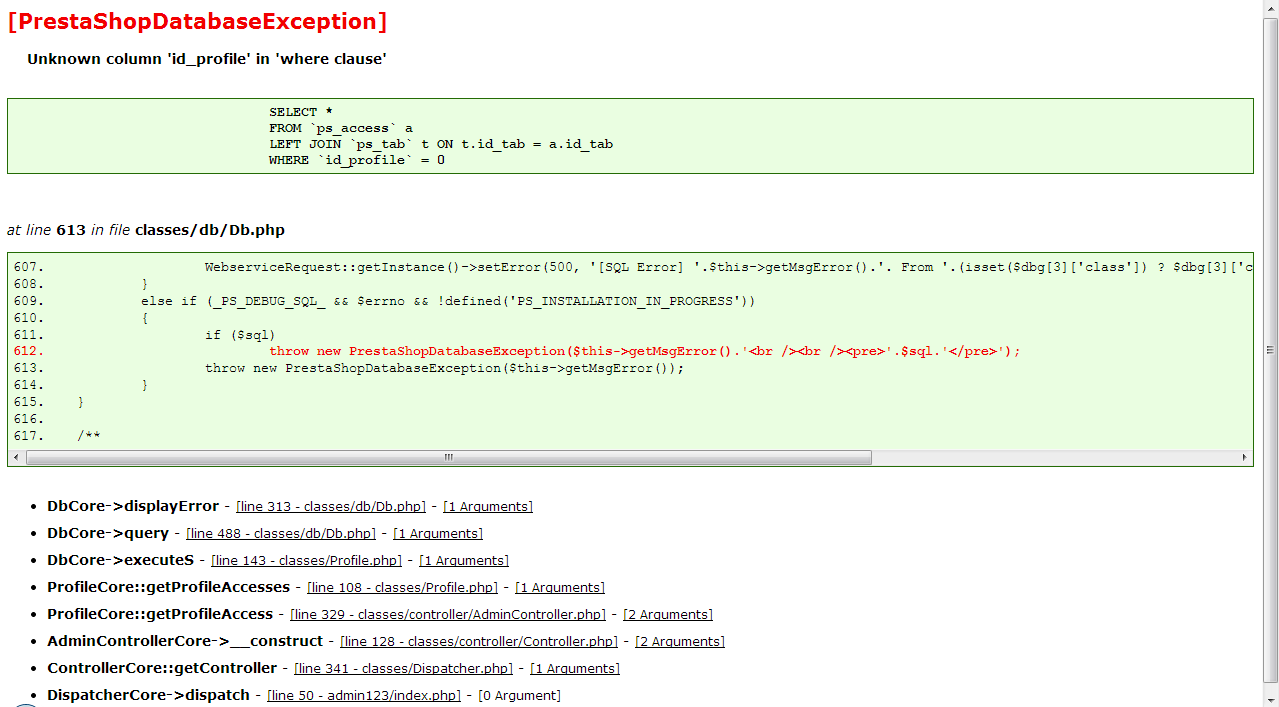Click the AdminControllerCore->__construct stack entry
The image size is (1279, 707).
(x=185, y=641)
